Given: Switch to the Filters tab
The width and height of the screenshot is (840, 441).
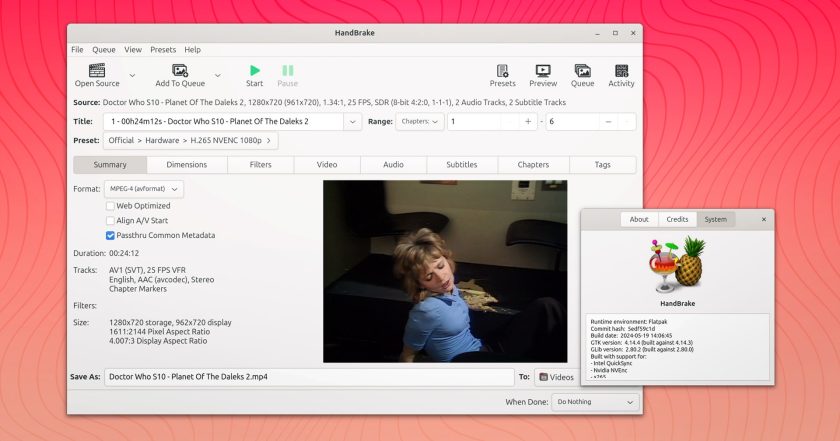Looking at the screenshot, I should tap(260, 165).
